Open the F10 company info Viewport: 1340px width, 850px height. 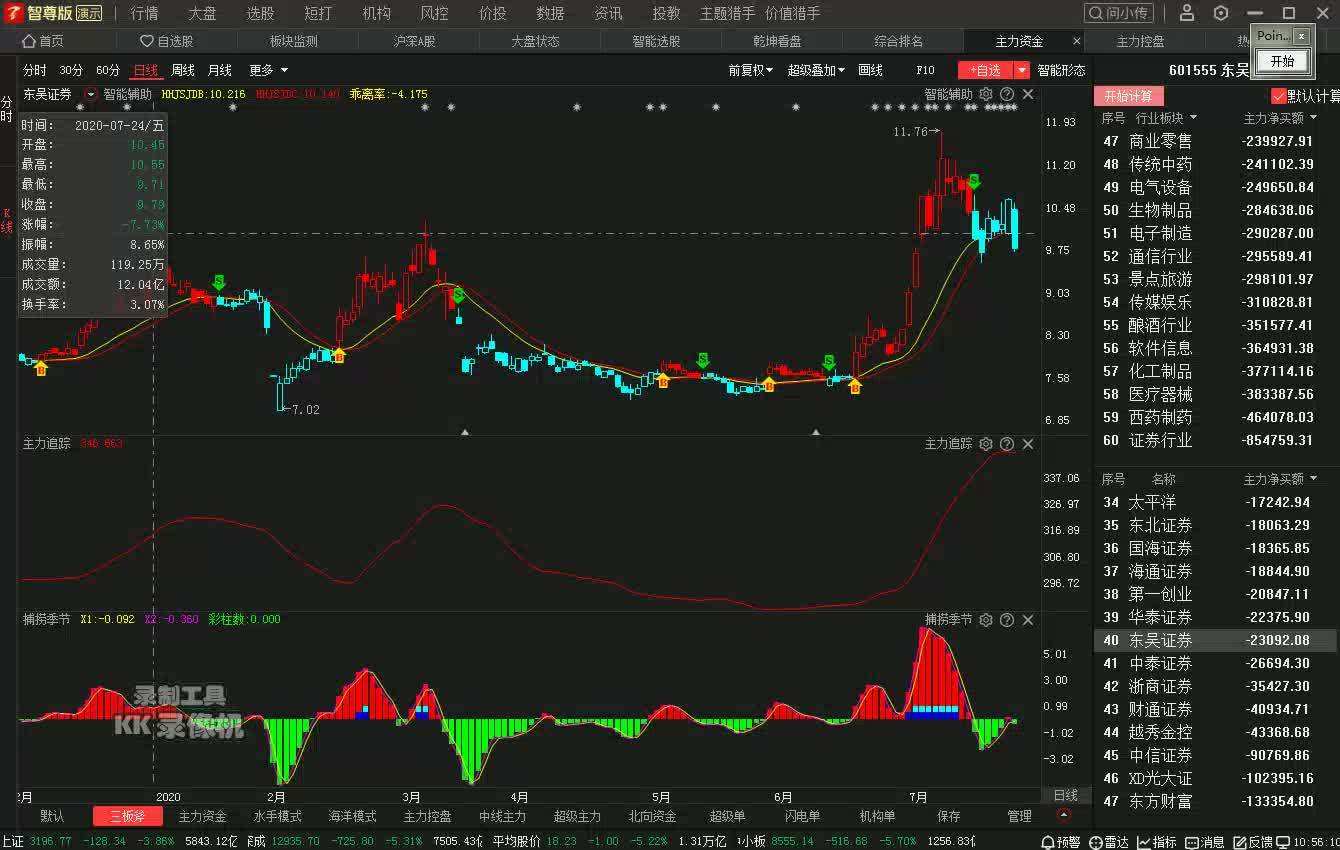click(x=925, y=70)
